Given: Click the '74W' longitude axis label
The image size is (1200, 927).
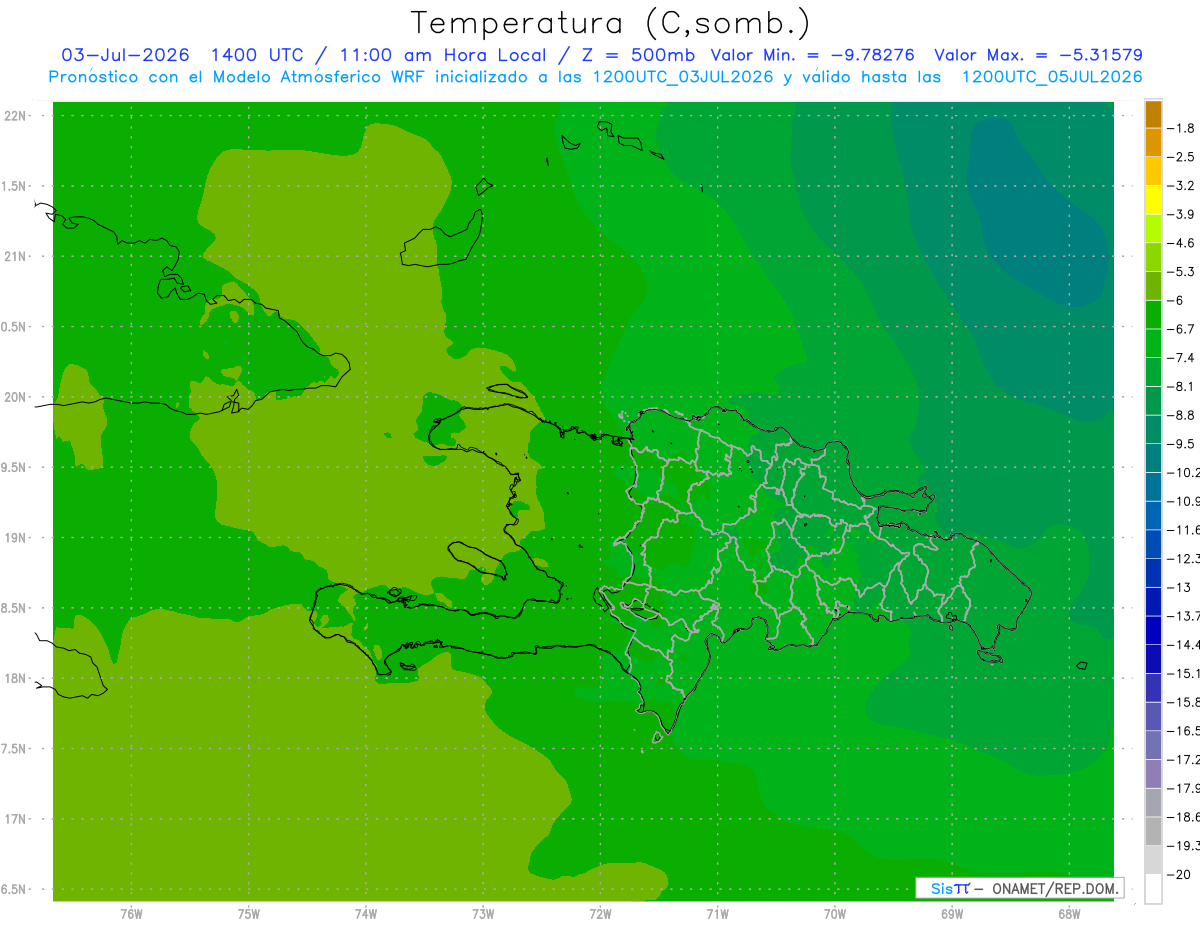Looking at the screenshot, I should click(x=366, y=914).
